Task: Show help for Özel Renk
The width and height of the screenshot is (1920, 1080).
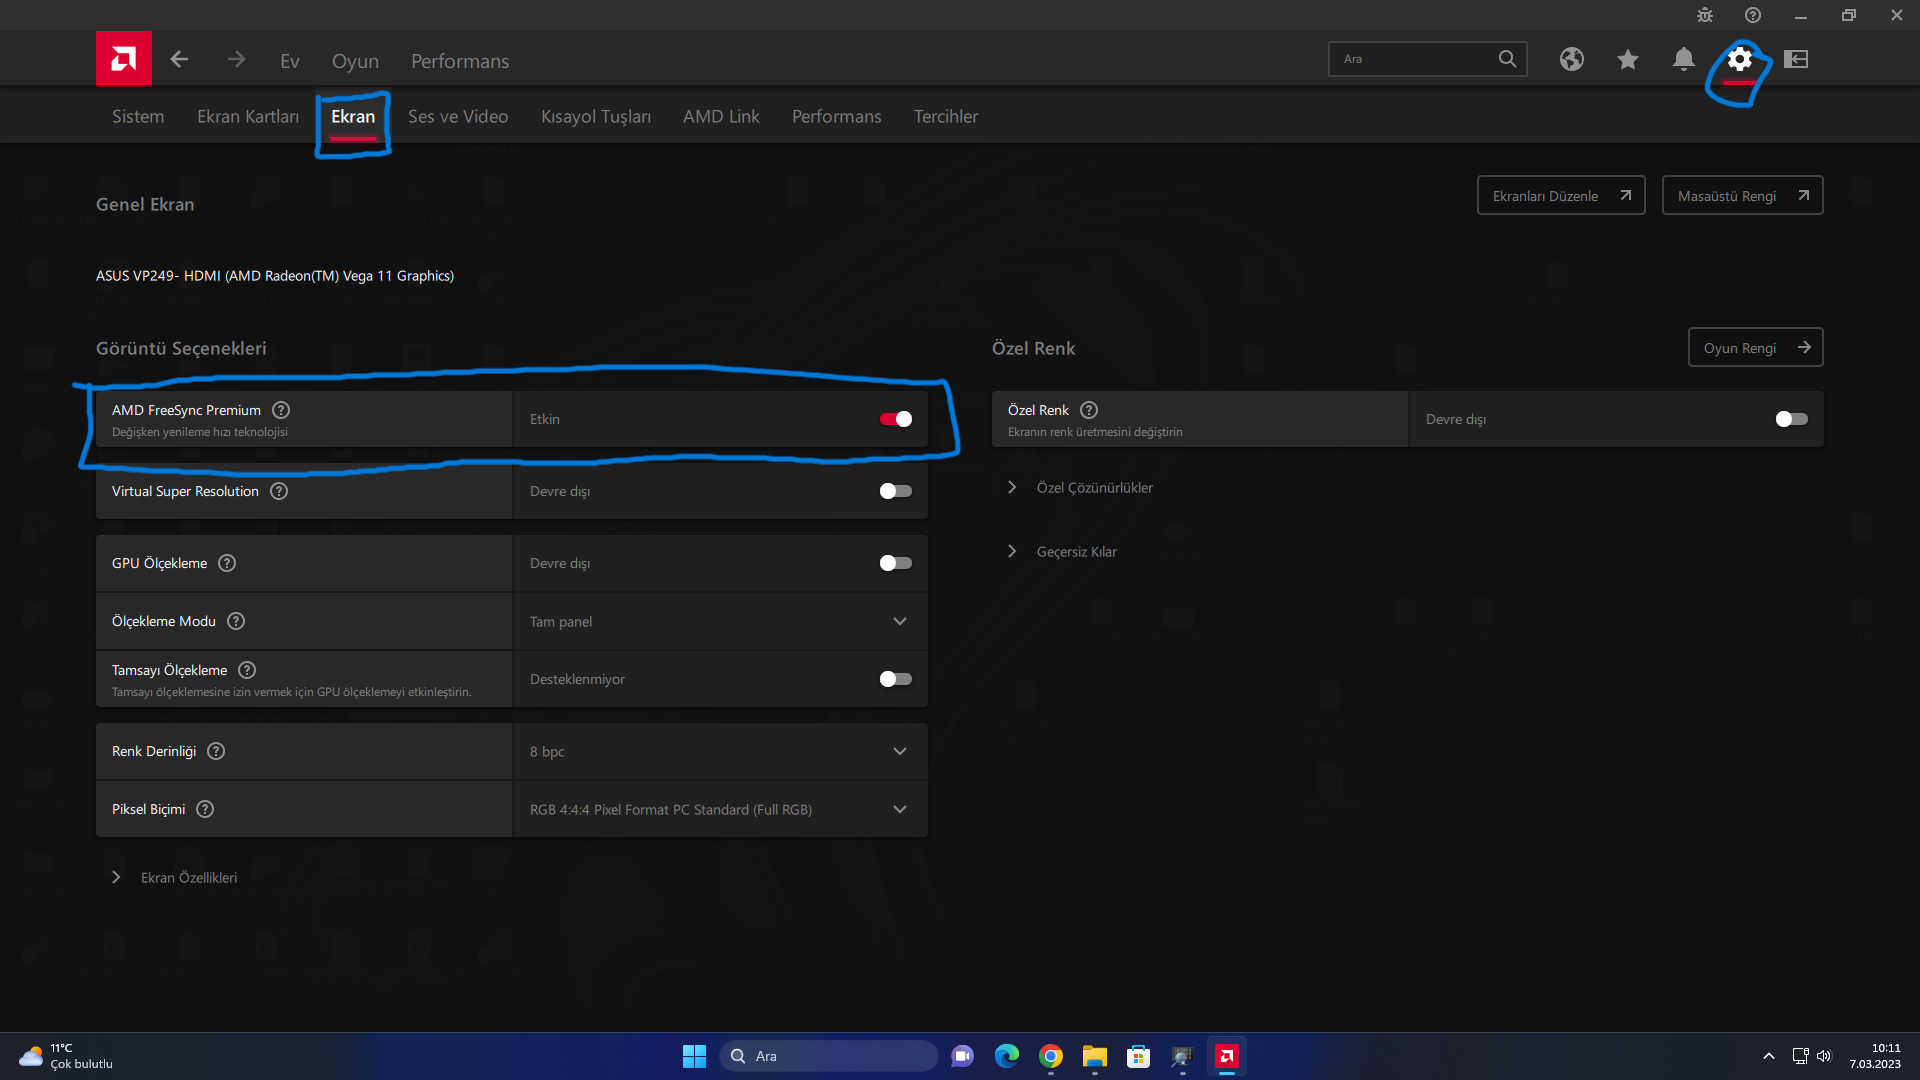Action: tap(1089, 410)
